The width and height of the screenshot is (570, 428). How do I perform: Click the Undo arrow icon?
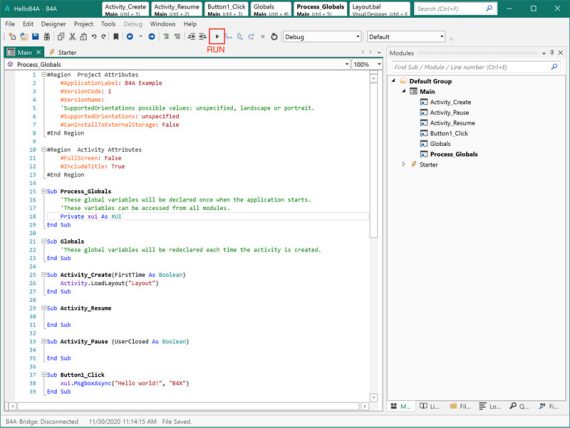point(94,36)
